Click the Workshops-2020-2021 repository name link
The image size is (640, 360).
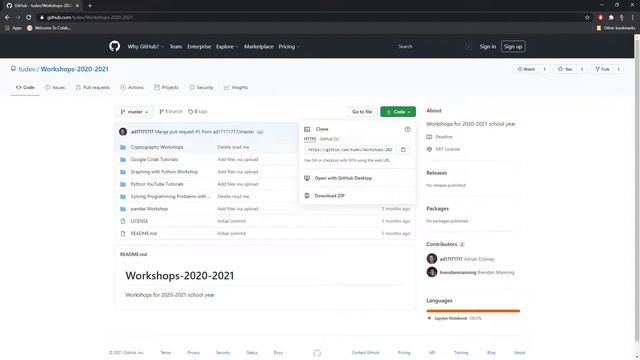(x=74, y=69)
